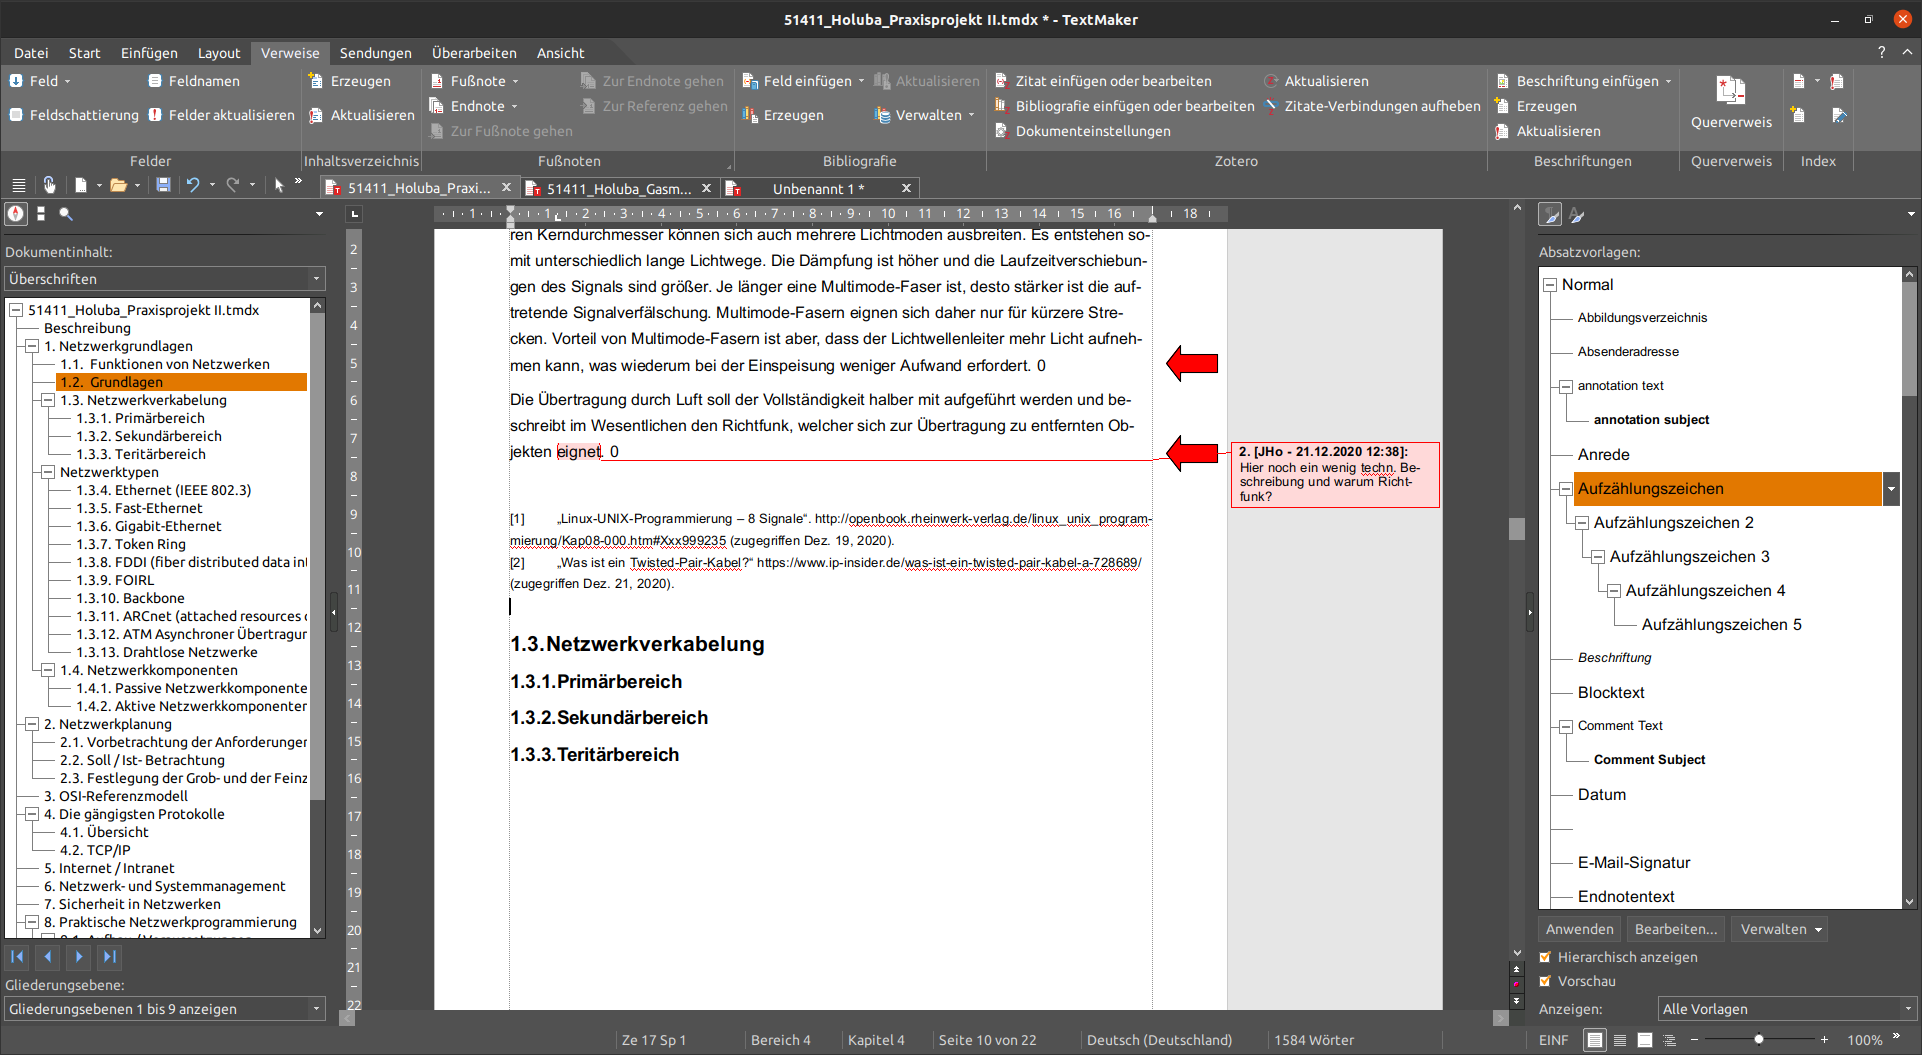This screenshot has height=1055, width=1922.
Task: Click the document vertical scrollbar thumb
Action: (x=1517, y=529)
